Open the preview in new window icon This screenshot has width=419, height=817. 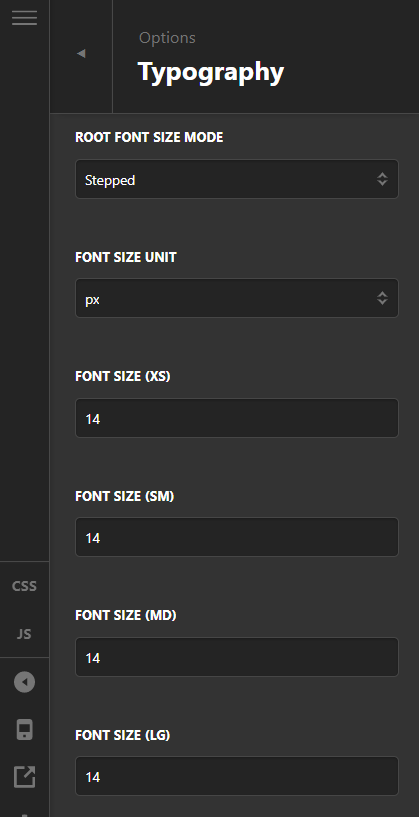click(x=24, y=776)
